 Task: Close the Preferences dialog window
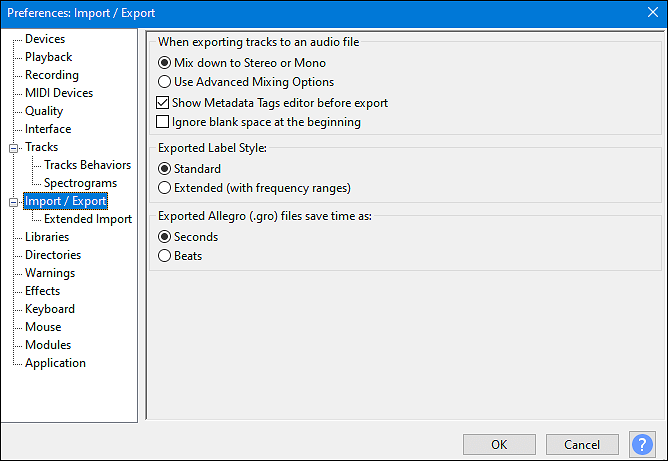(651, 12)
